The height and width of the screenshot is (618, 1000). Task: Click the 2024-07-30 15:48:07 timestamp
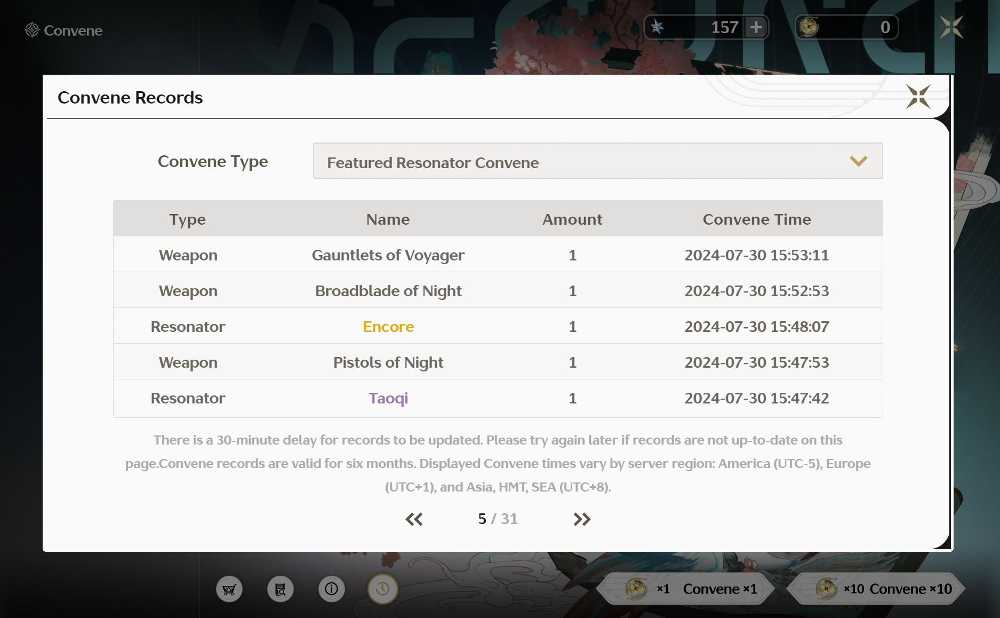pyautogui.click(x=757, y=327)
